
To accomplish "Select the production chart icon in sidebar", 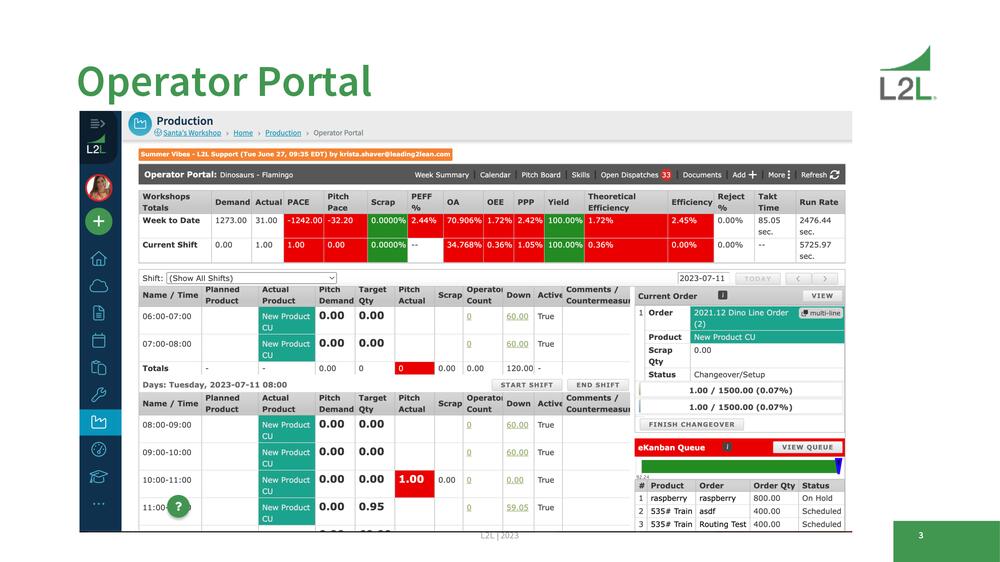I will (99, 422).
